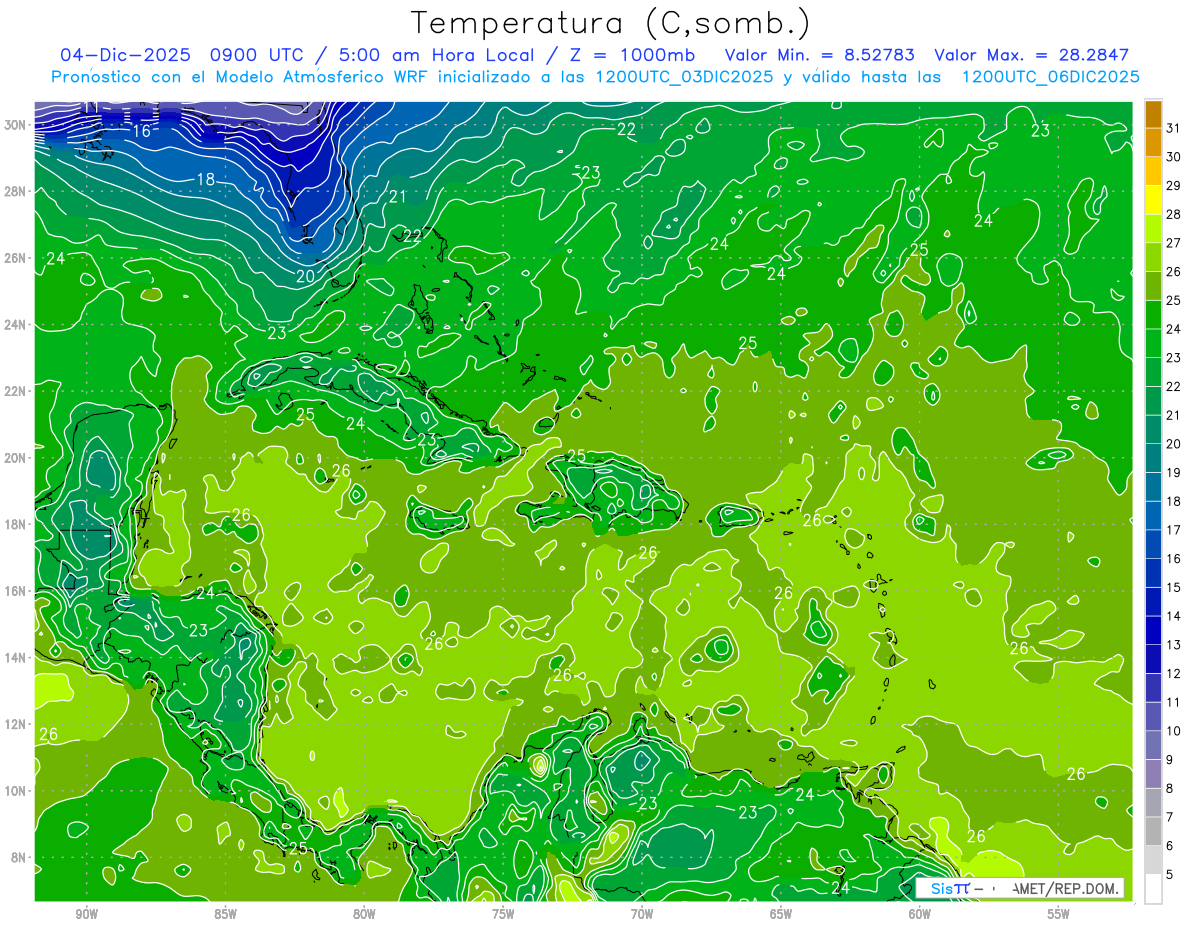Screen dimensions: 1200x927
Task: Pick the lime legend swatch between 27 and 28
Action: (x=1153, y=229)
